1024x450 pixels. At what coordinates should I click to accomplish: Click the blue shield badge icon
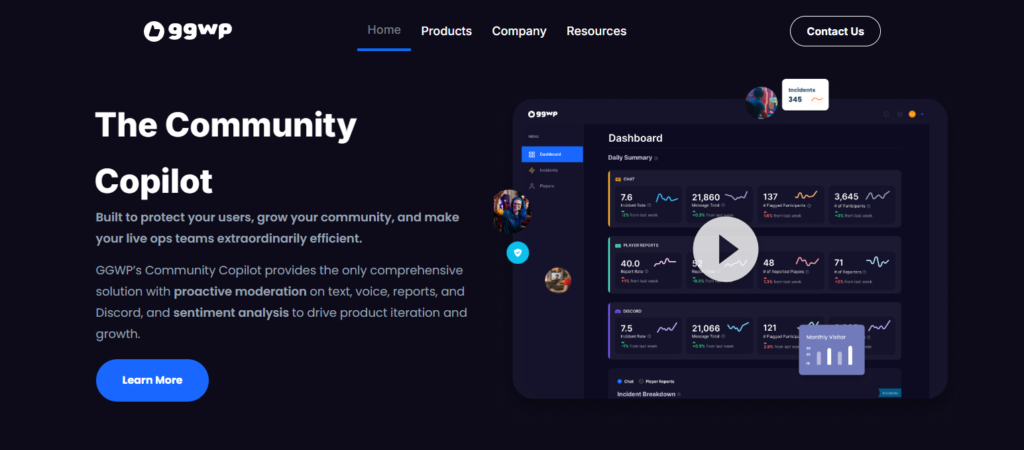click(518, 253)
